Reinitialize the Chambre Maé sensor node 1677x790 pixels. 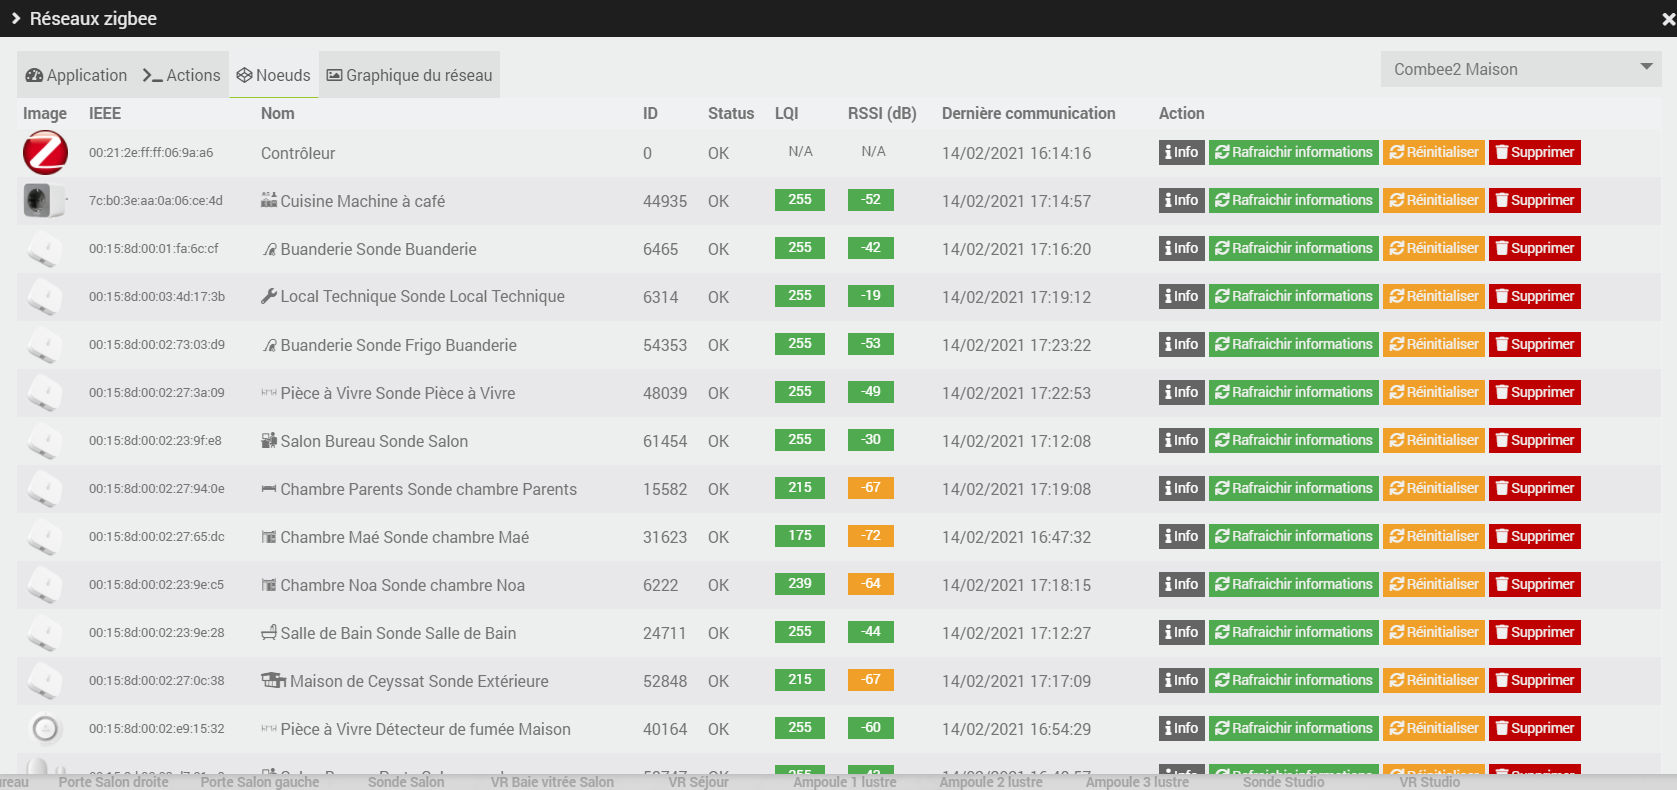(x=1433, y=536)
